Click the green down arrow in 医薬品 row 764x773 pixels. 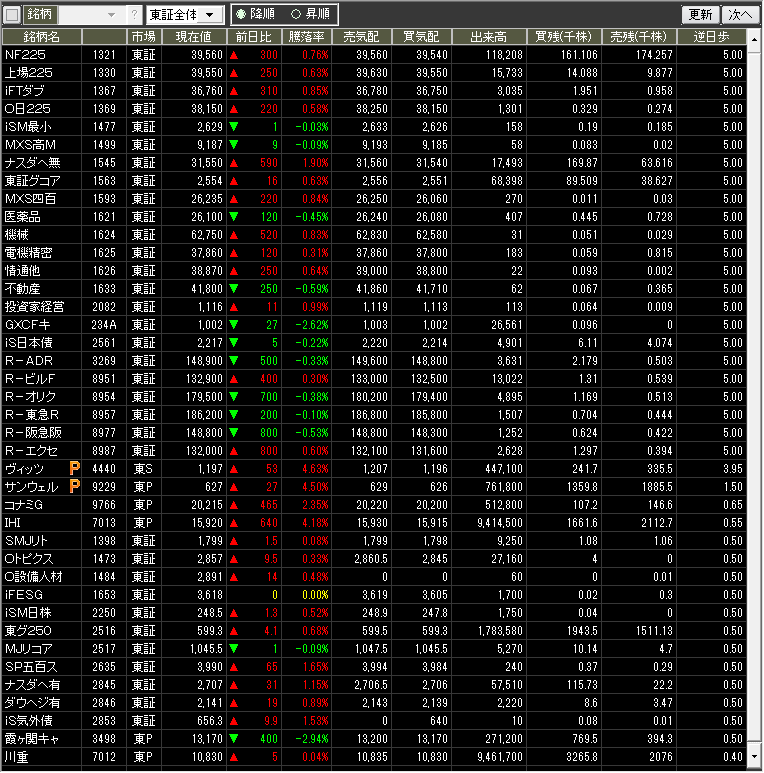pos(234,217)
